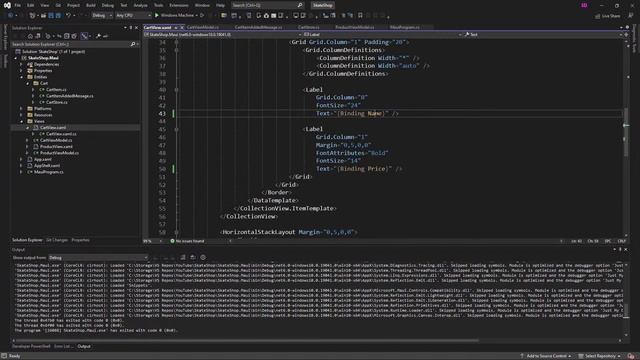Close the Solution Explorer panel
This screenshot has height=360, width=640.
coord(136,28)
